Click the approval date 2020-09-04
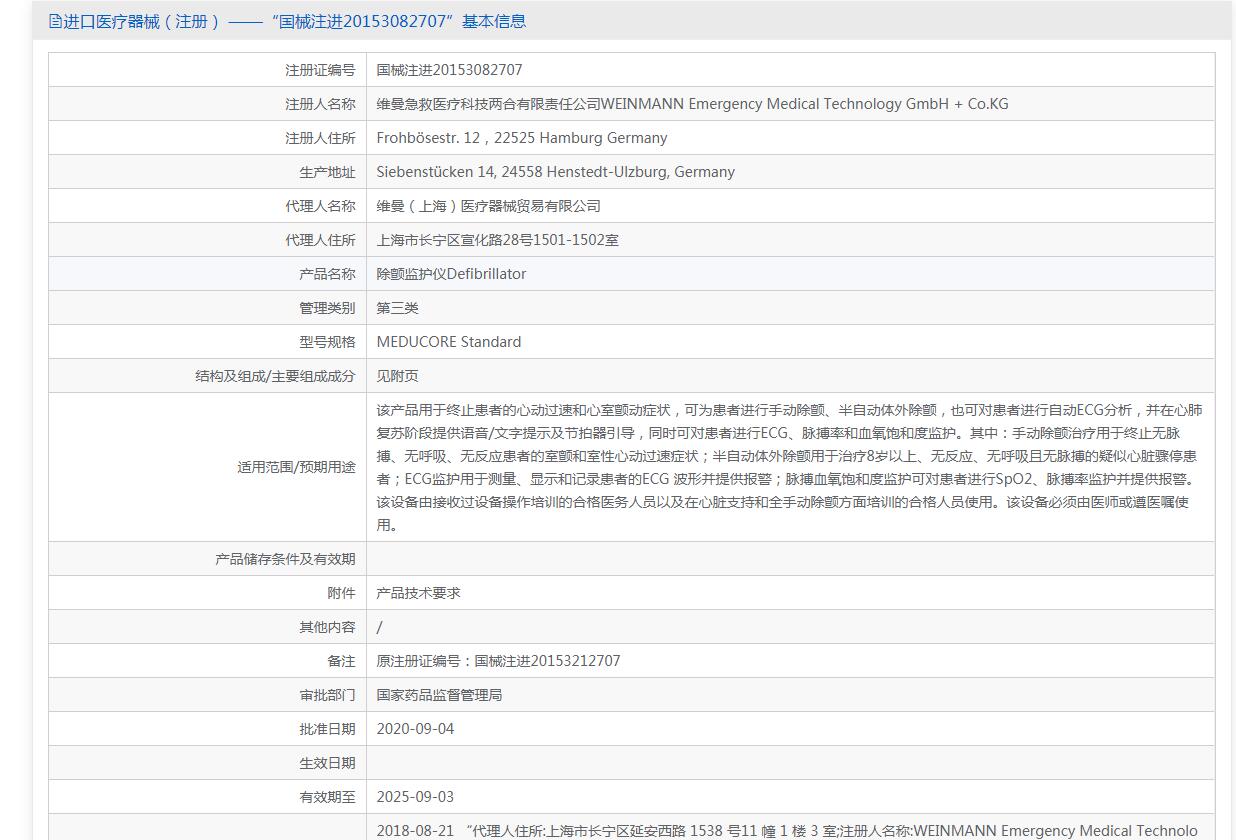Viewport: 1236px width, 840px height. pos(415,729)
